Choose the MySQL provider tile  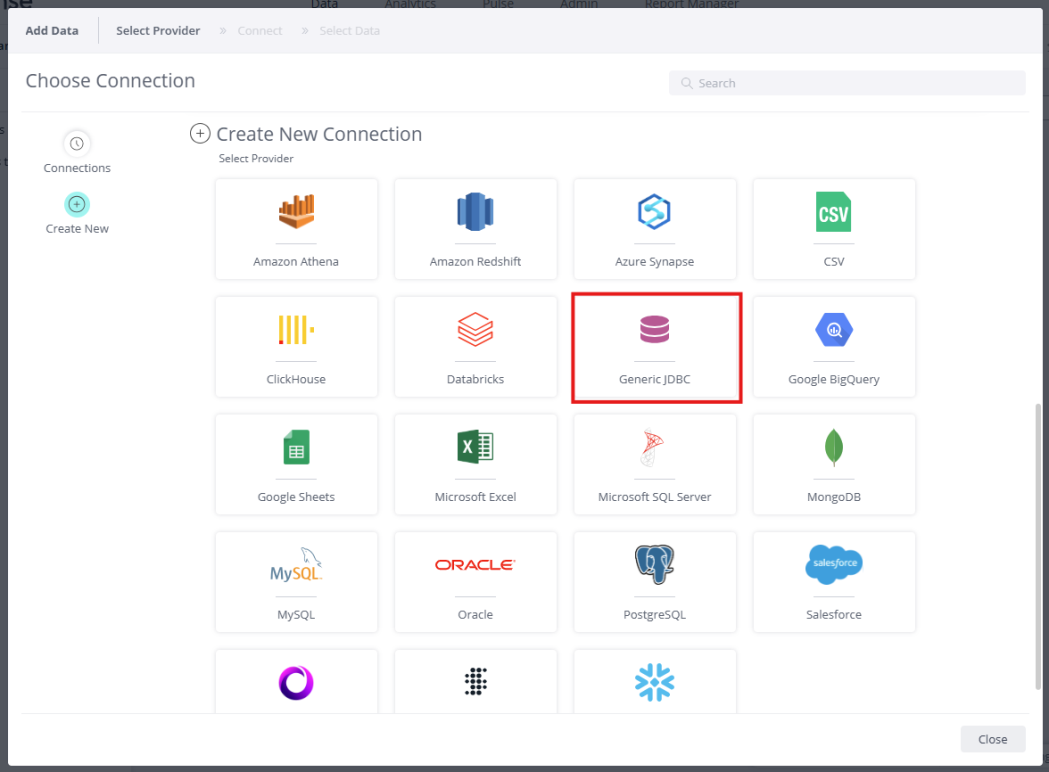click(296, 582)
